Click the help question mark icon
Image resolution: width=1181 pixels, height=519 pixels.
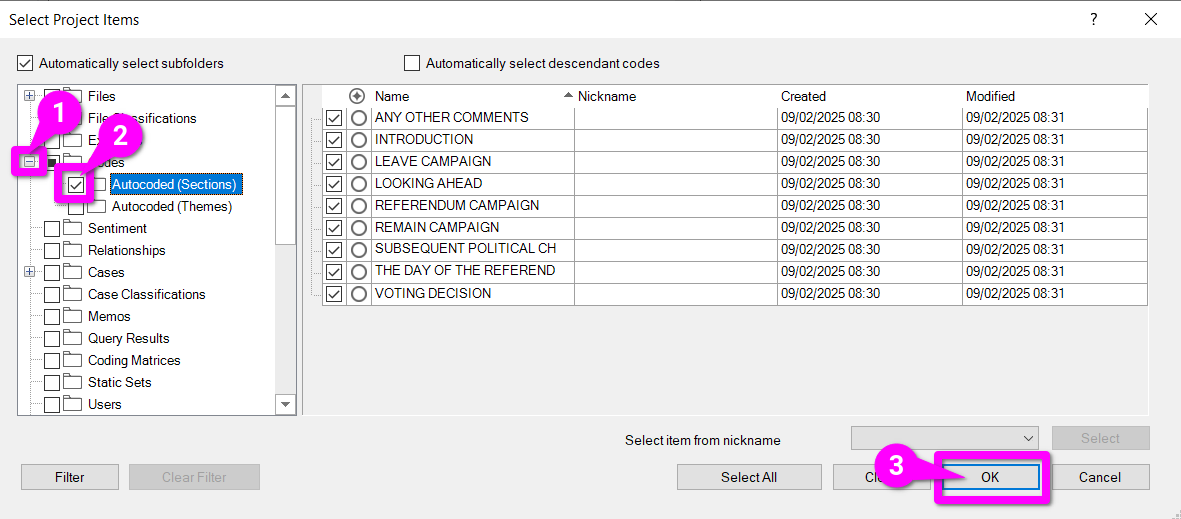[x=1094, y=19]
